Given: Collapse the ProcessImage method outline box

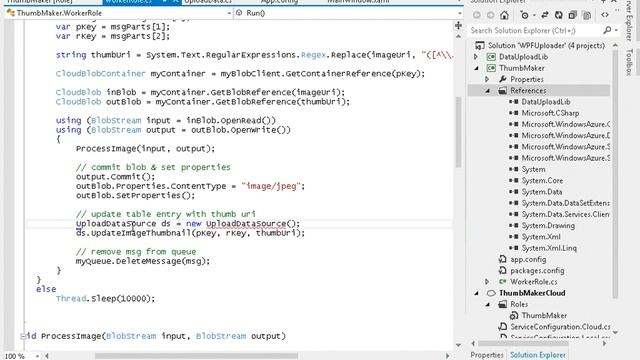Looking at the screenshot, I should 23,336.
